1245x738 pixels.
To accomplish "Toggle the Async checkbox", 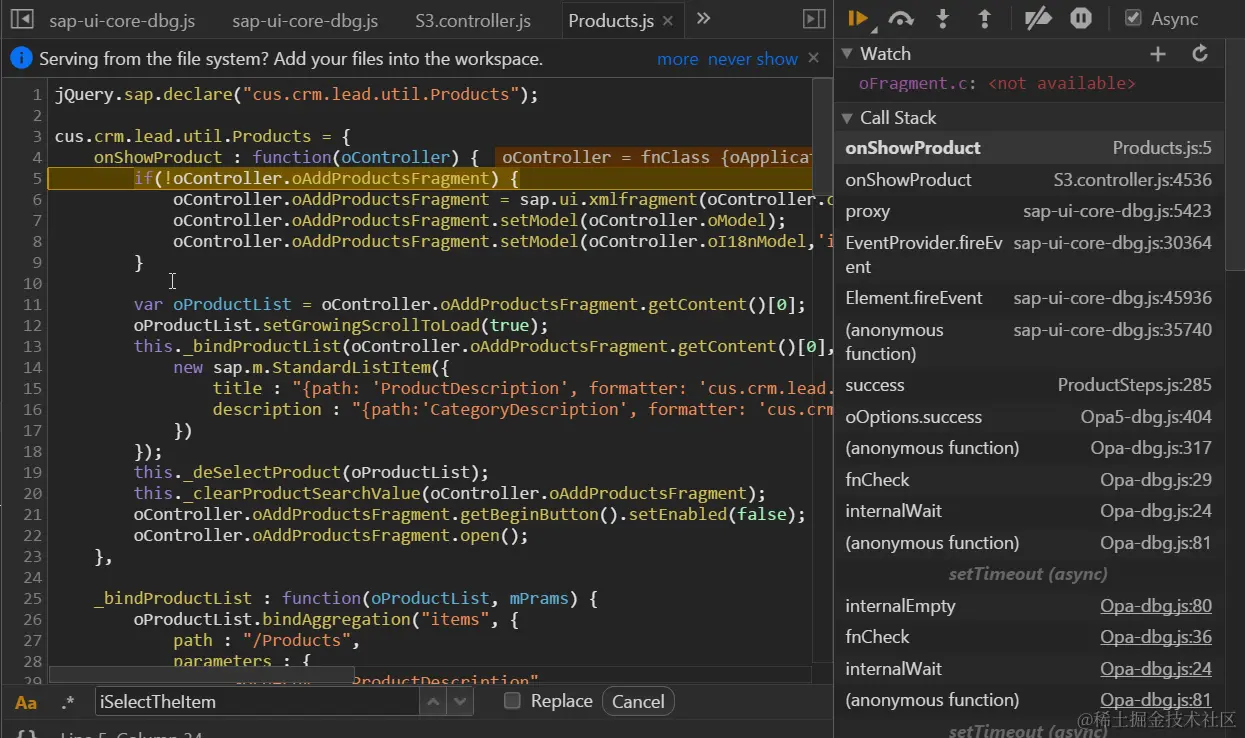I will coord(1133,18).
